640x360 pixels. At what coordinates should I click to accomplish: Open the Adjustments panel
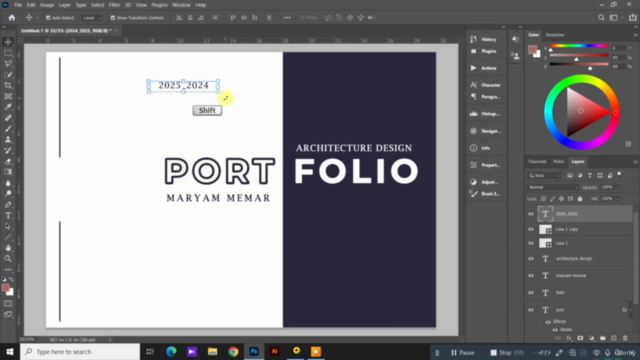click(485, 182)
